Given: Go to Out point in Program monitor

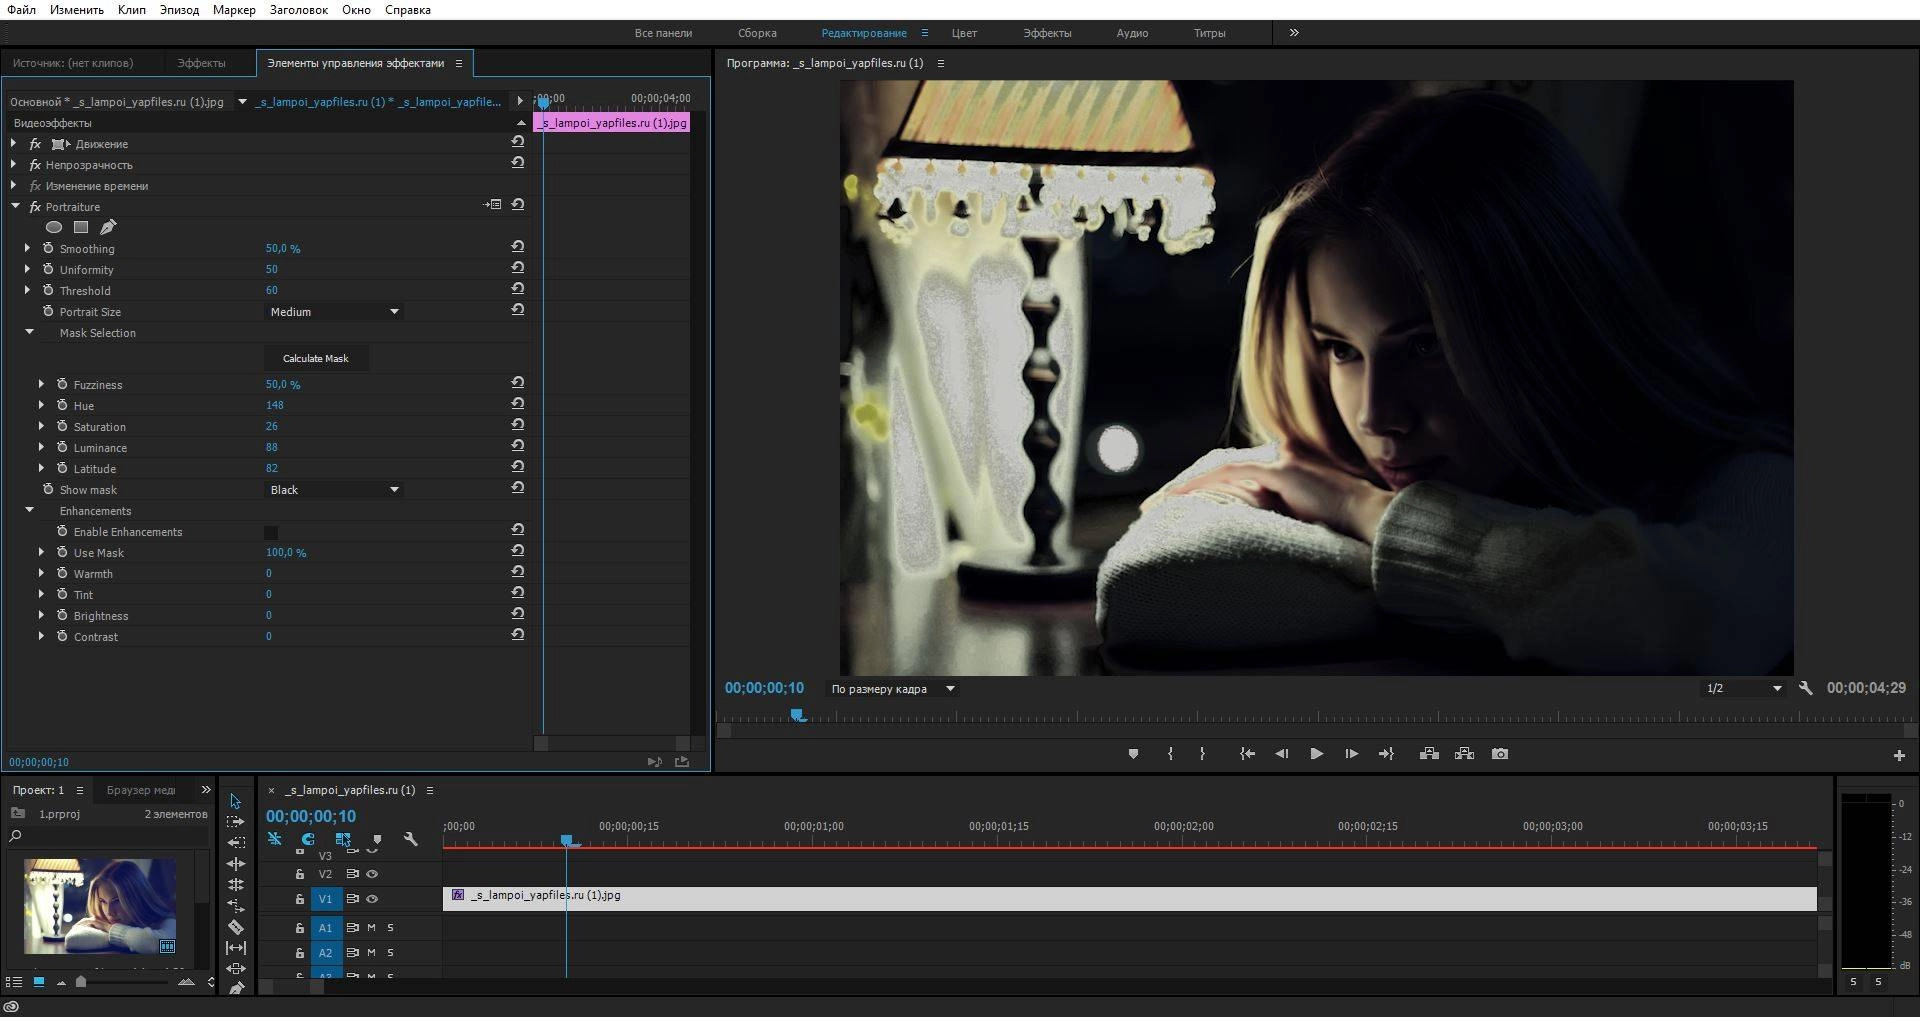Looking at the screenshot, I should (x=1386, y=754).
